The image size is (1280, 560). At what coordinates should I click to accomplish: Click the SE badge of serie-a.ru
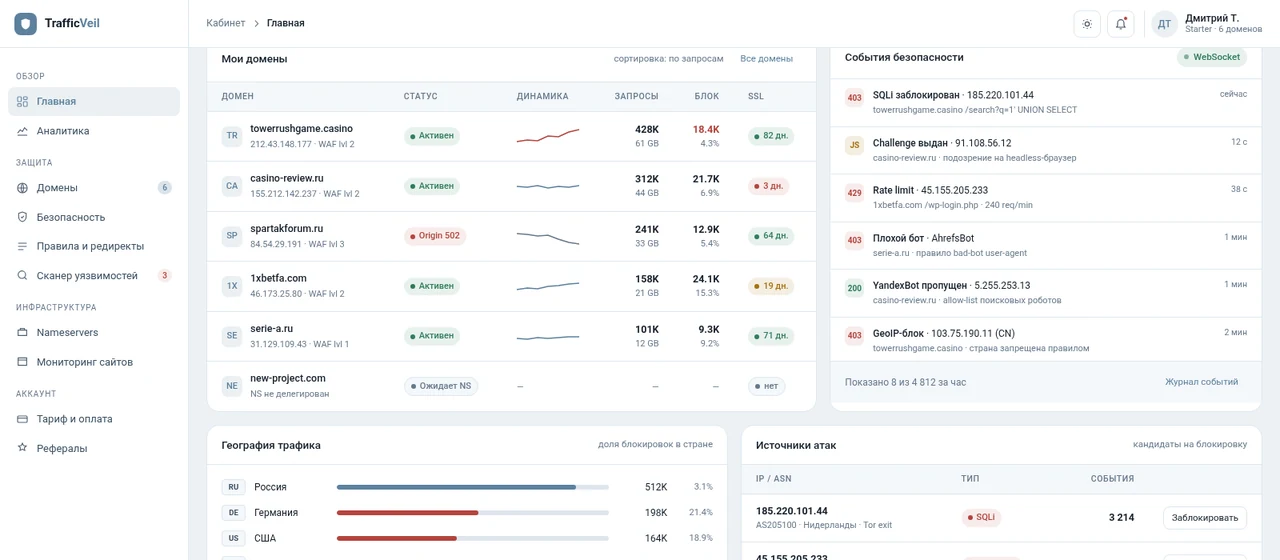(232, 336)
